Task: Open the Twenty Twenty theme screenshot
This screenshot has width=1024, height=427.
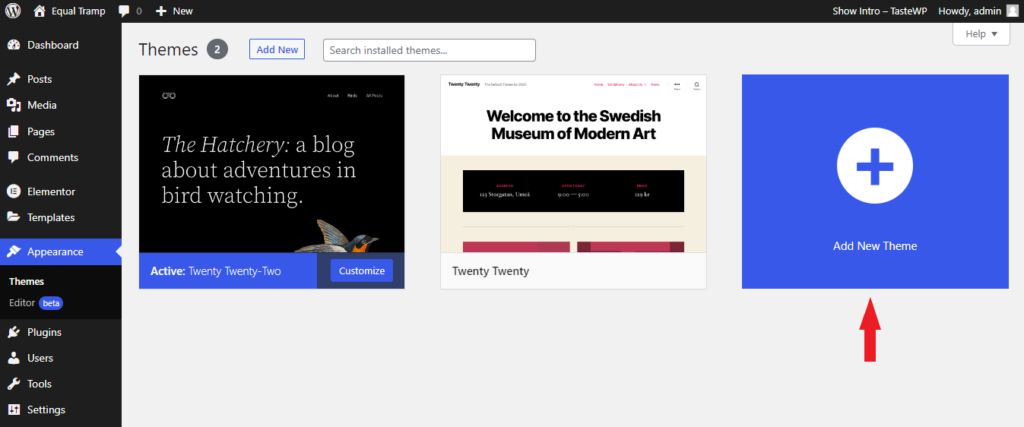Action: [573, 164]
